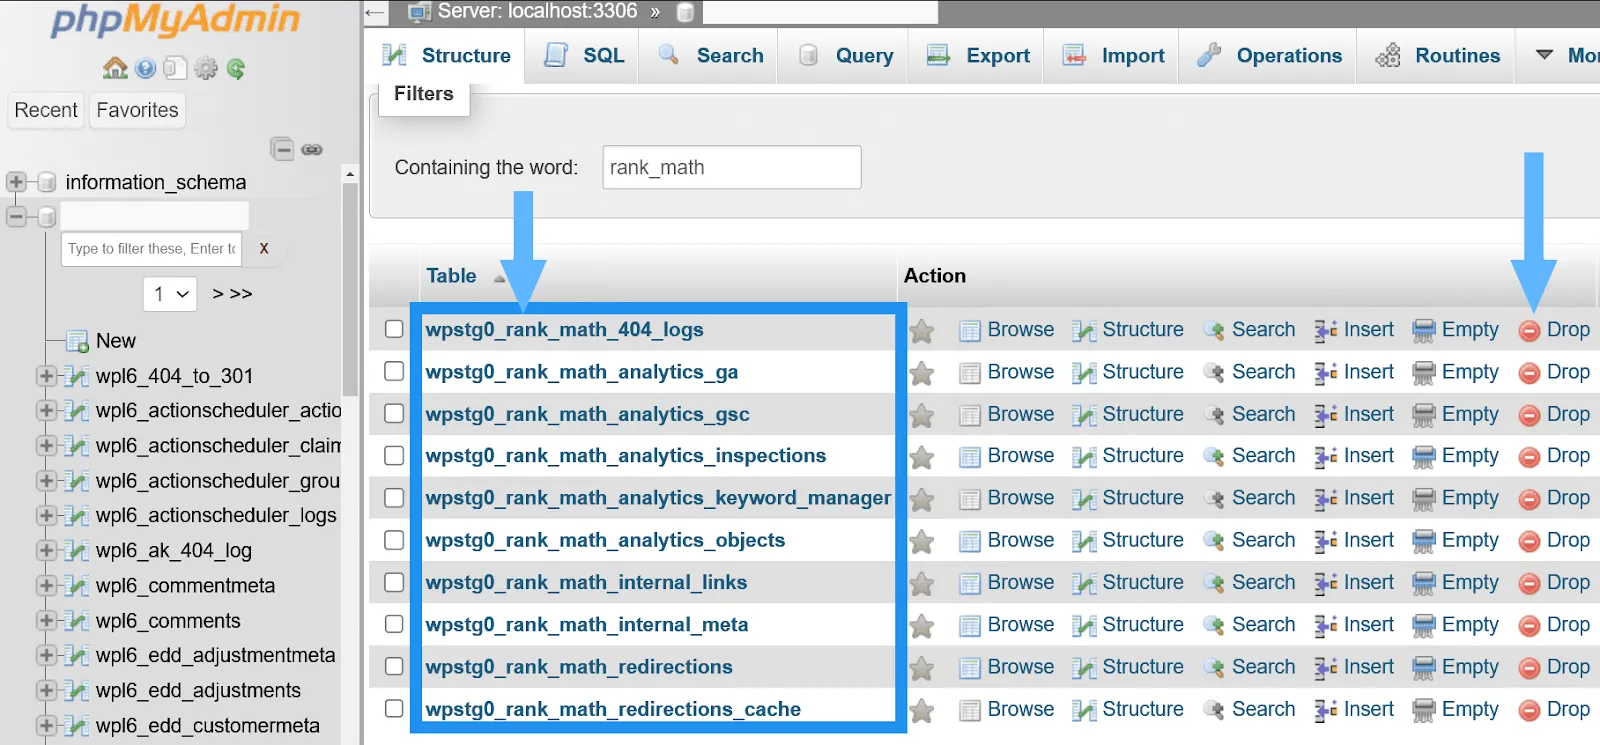Click Drop icon for wpstg0_rank_math_404_logs
This screenshot has width=1600, height=745.
[1529, 331]
